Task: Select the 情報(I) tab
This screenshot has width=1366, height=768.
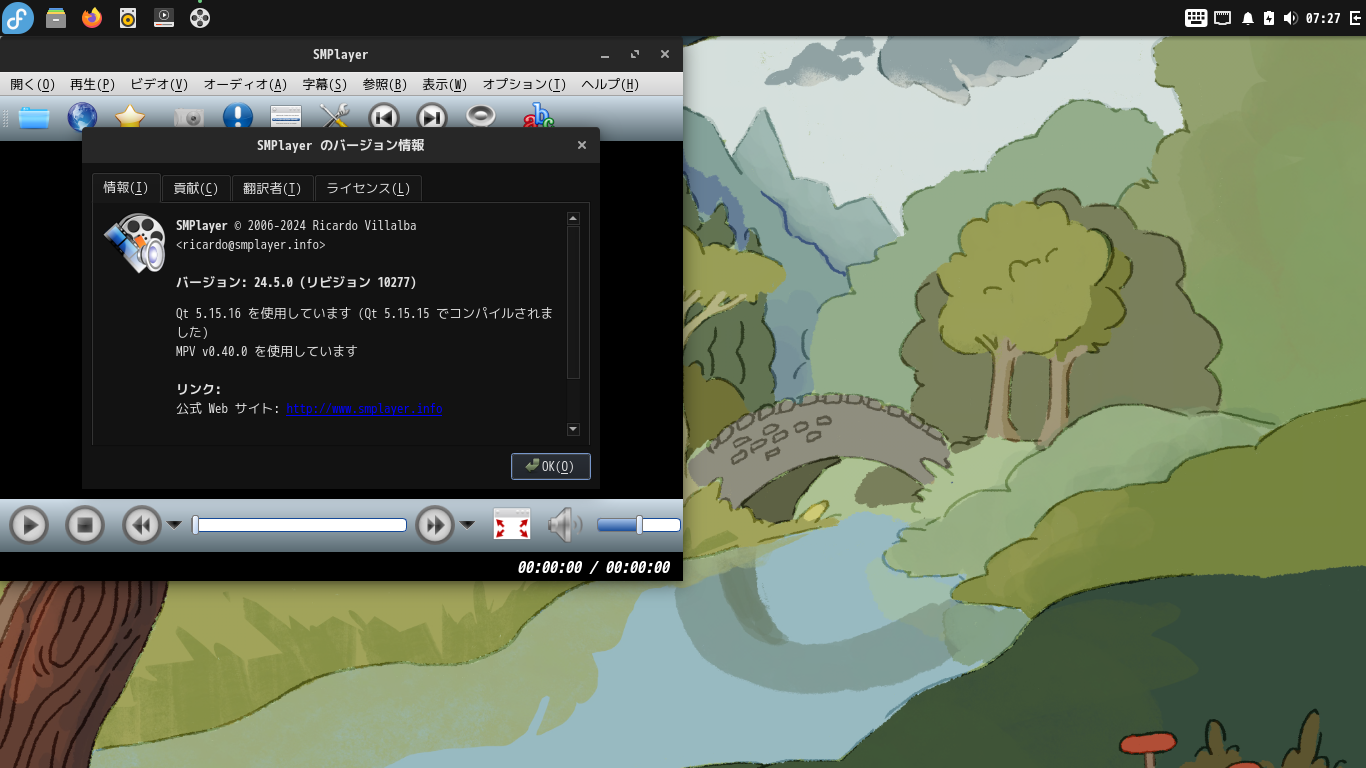Action: [126, 188]
